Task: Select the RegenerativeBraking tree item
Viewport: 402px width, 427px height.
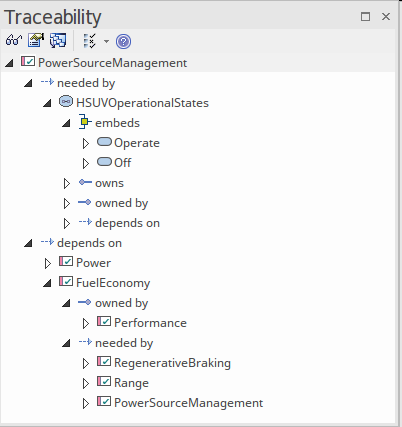Action: pyautogui.click(x=172, y=363)
